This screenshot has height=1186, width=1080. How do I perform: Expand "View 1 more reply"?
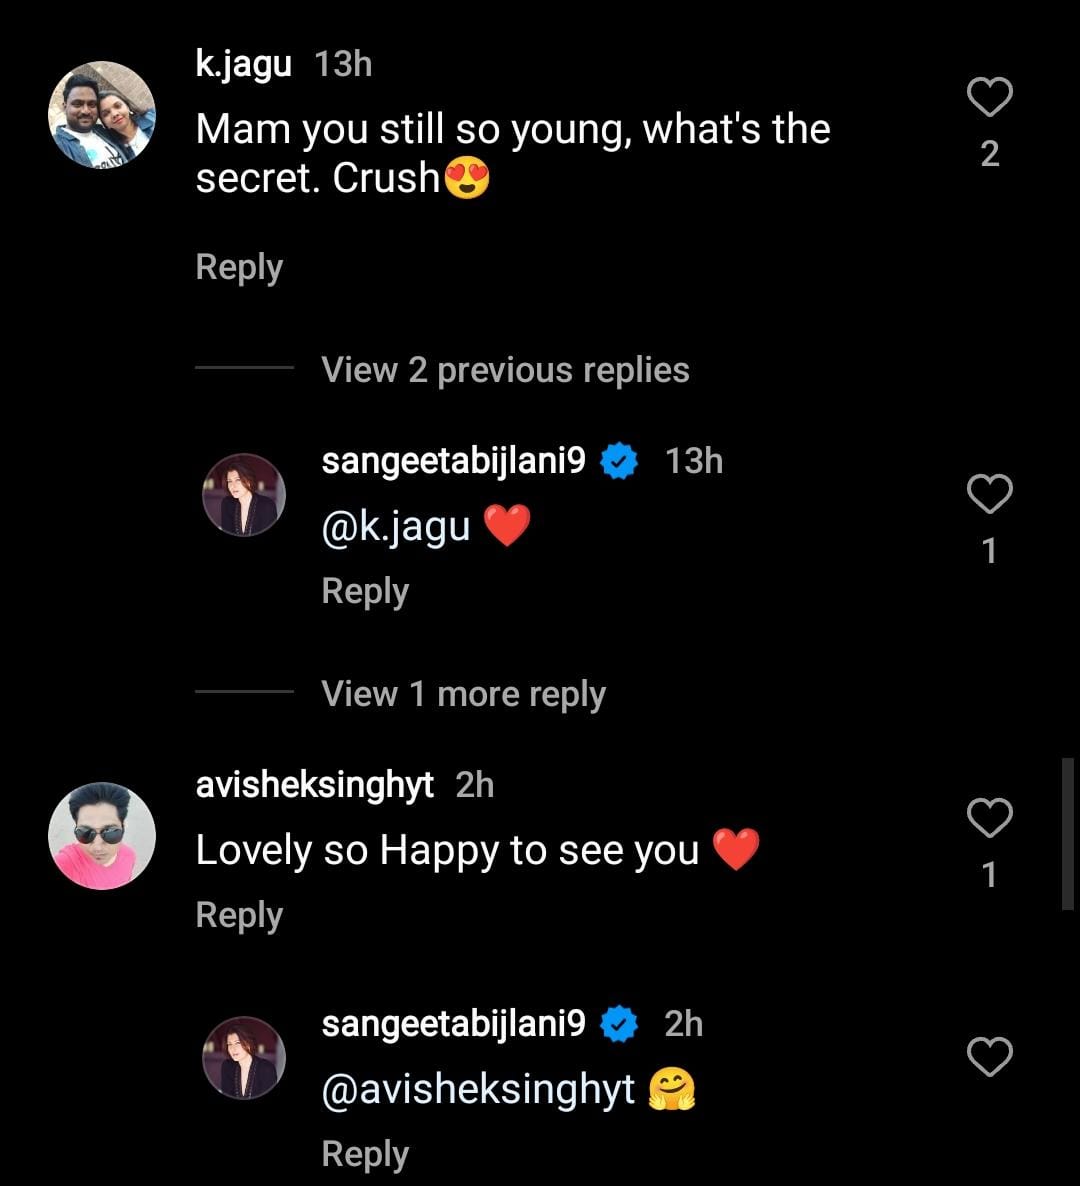[463, 694]
